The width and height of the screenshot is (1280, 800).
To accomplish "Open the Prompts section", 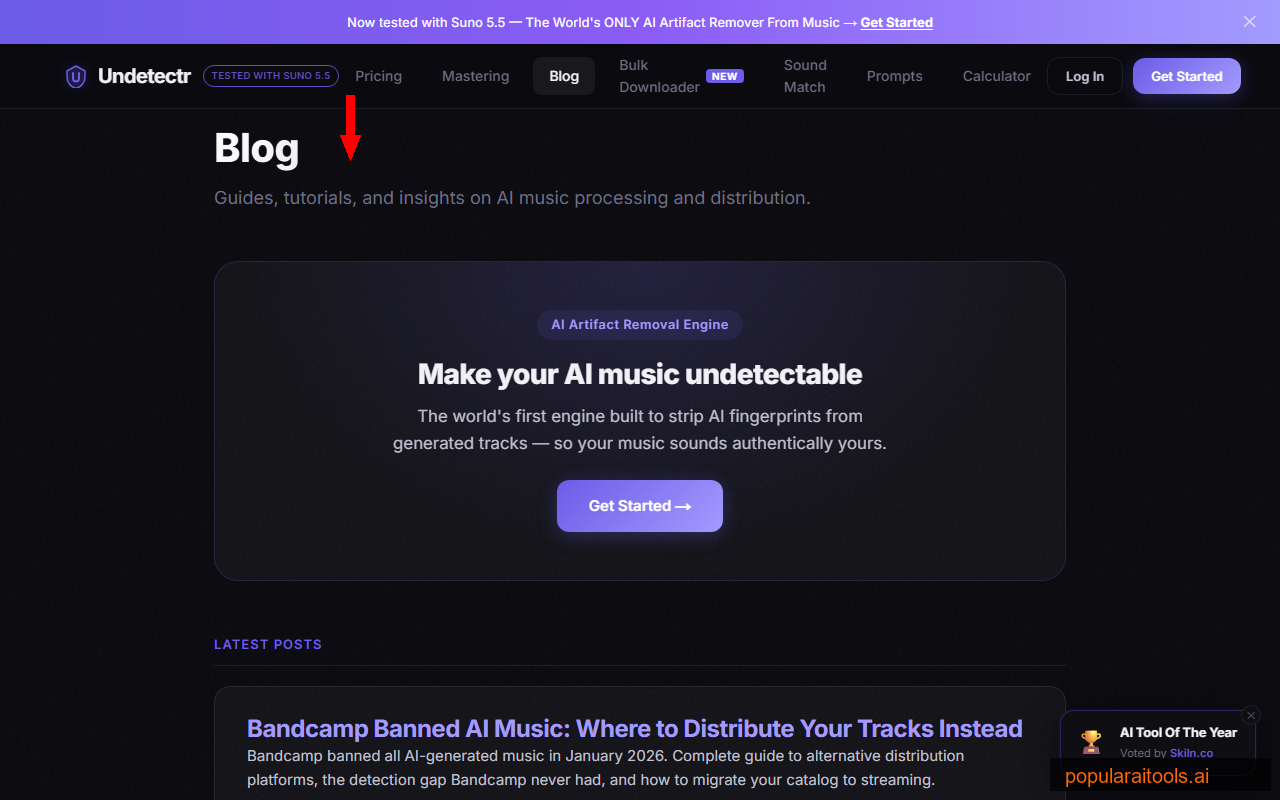I will [x=894, y=76].
